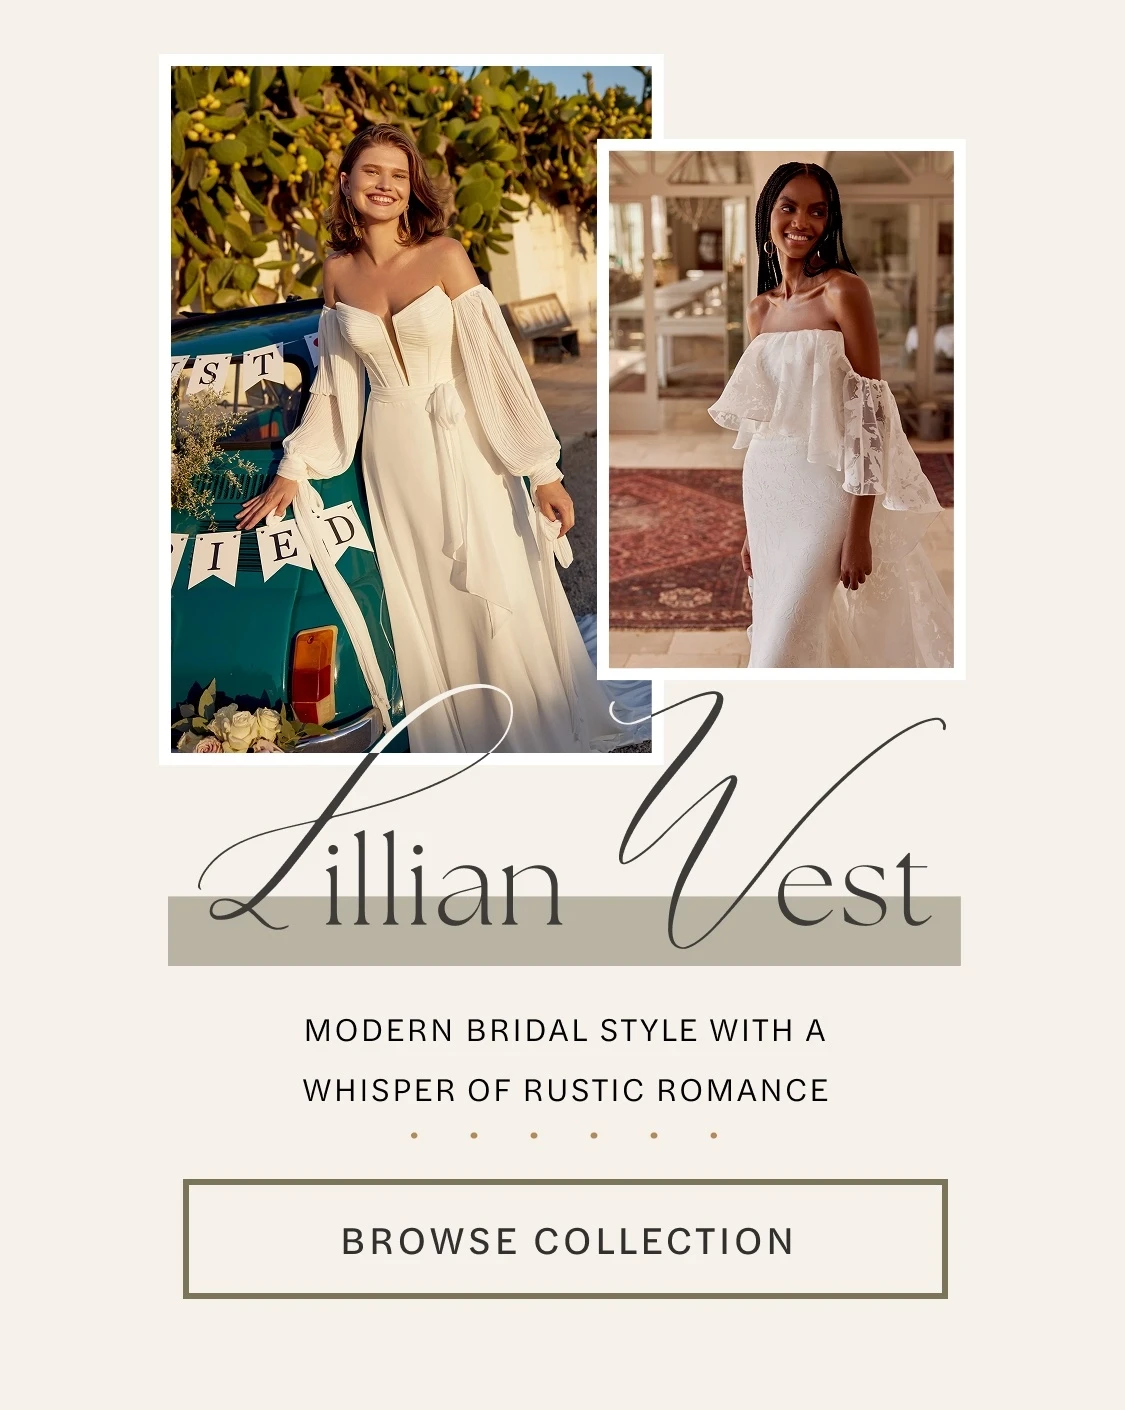Click the red patterned rug in right photo

click(x=678, y=547)
